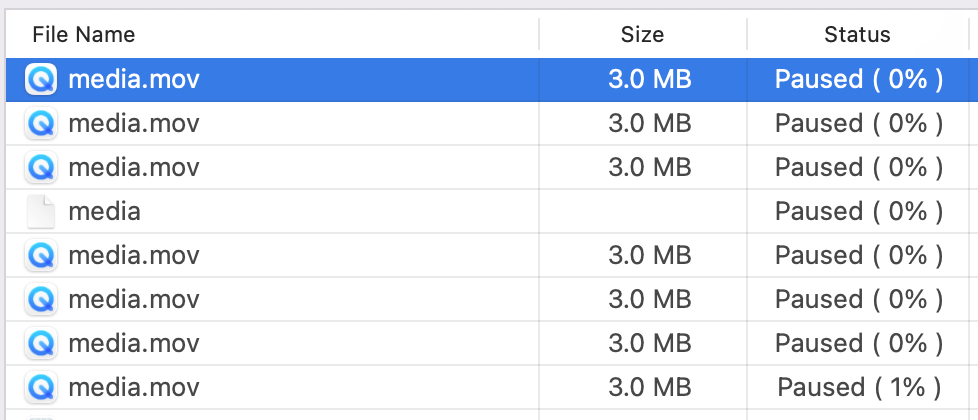
Task: Click the QuickTime icon in the fifth row
Action: click(x=41, y=255)
